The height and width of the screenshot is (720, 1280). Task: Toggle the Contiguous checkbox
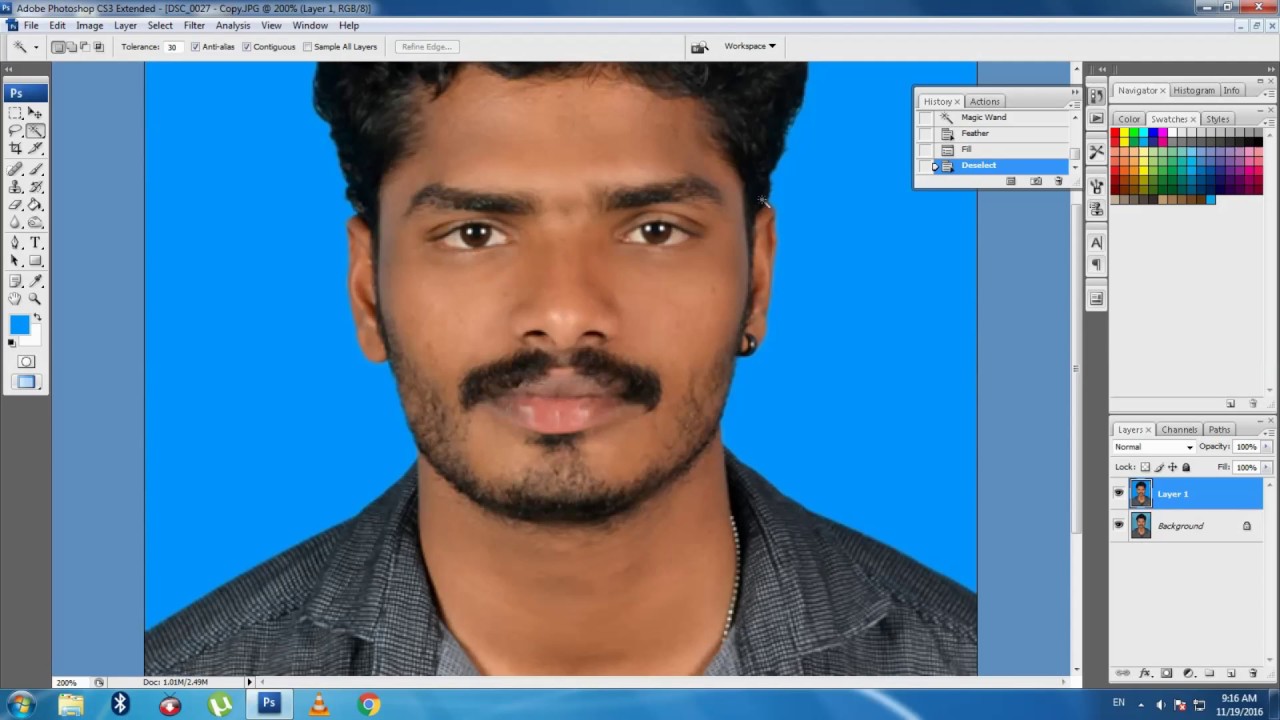click(x=247, y=47)
